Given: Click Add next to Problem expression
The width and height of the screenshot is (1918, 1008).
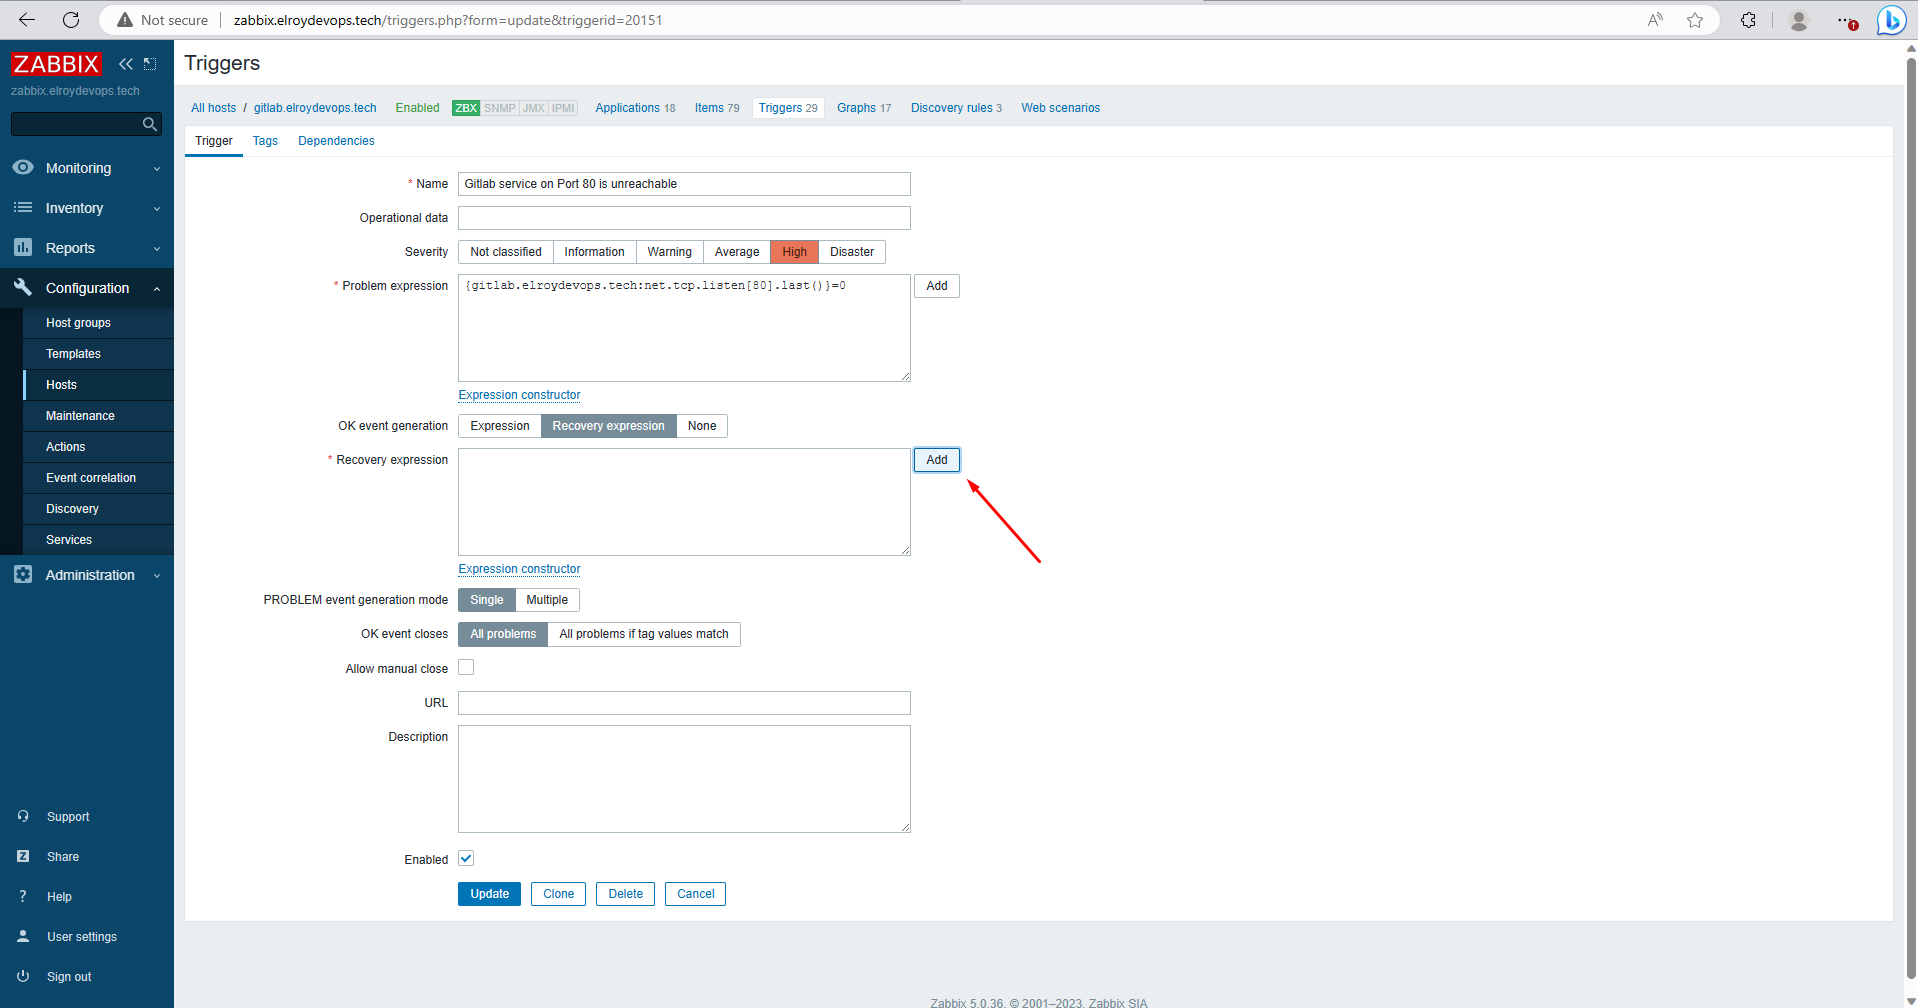Looking at the screenshot, I should [937, 286].
